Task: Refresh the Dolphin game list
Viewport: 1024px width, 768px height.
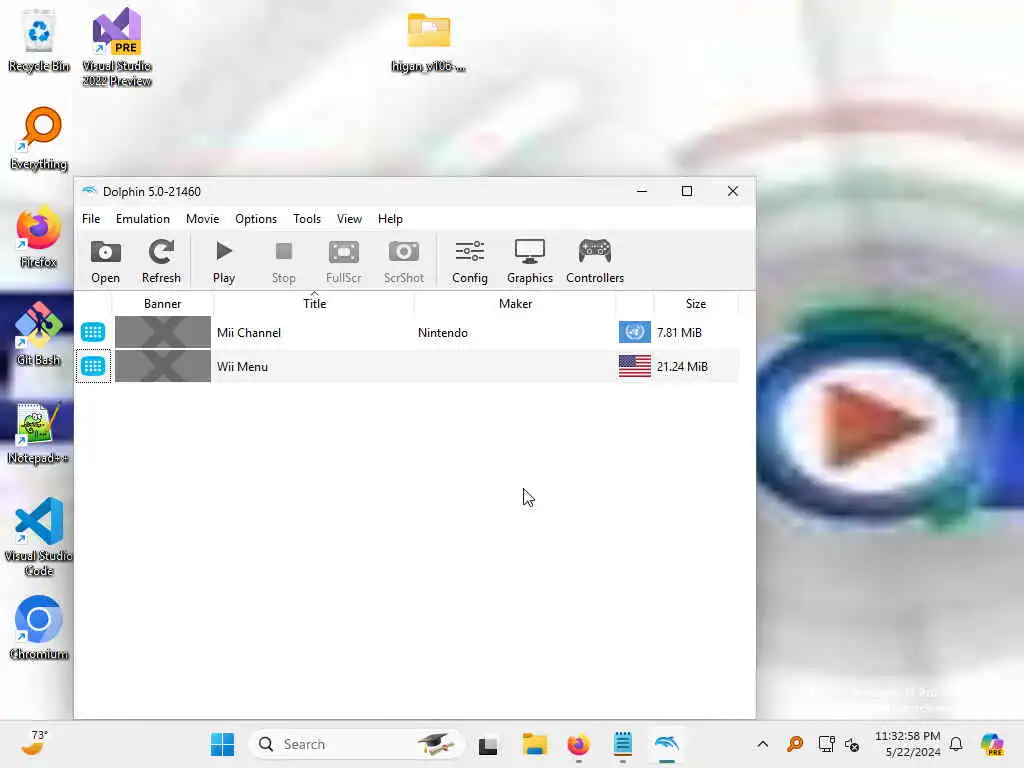Action: click(161, 261)
